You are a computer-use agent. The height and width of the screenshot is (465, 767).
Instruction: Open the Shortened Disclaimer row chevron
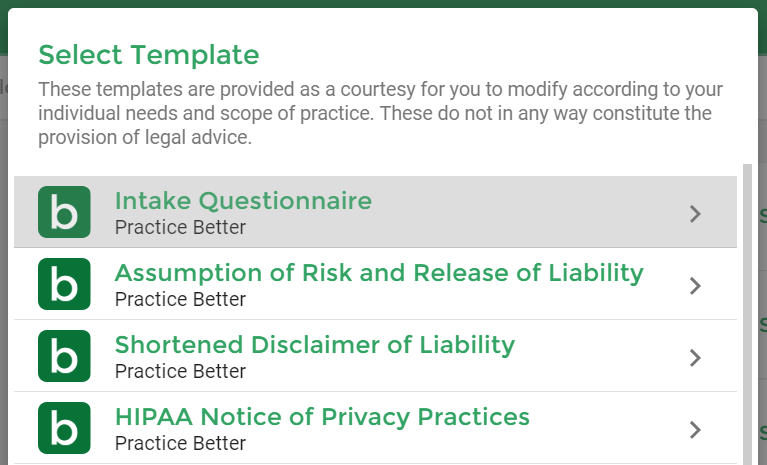pos(695,358)
